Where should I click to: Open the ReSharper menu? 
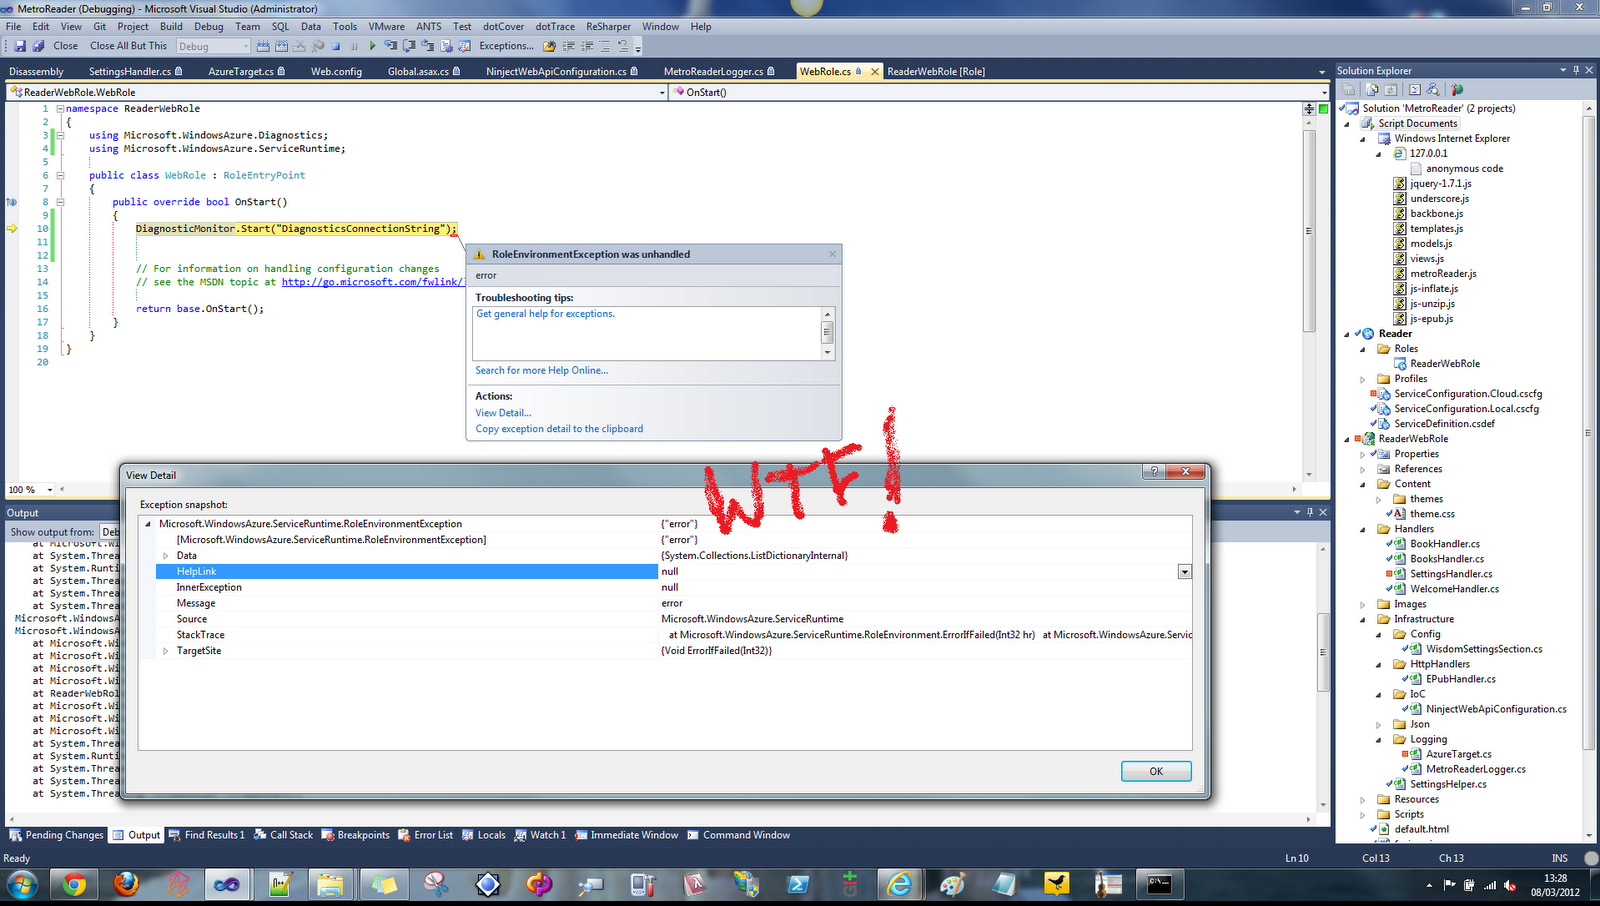click(x=608, y=27)
